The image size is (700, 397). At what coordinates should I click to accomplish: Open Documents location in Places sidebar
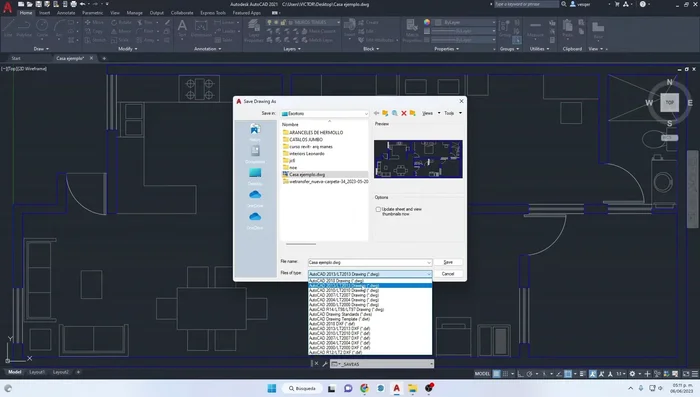[x=255, y=154]
